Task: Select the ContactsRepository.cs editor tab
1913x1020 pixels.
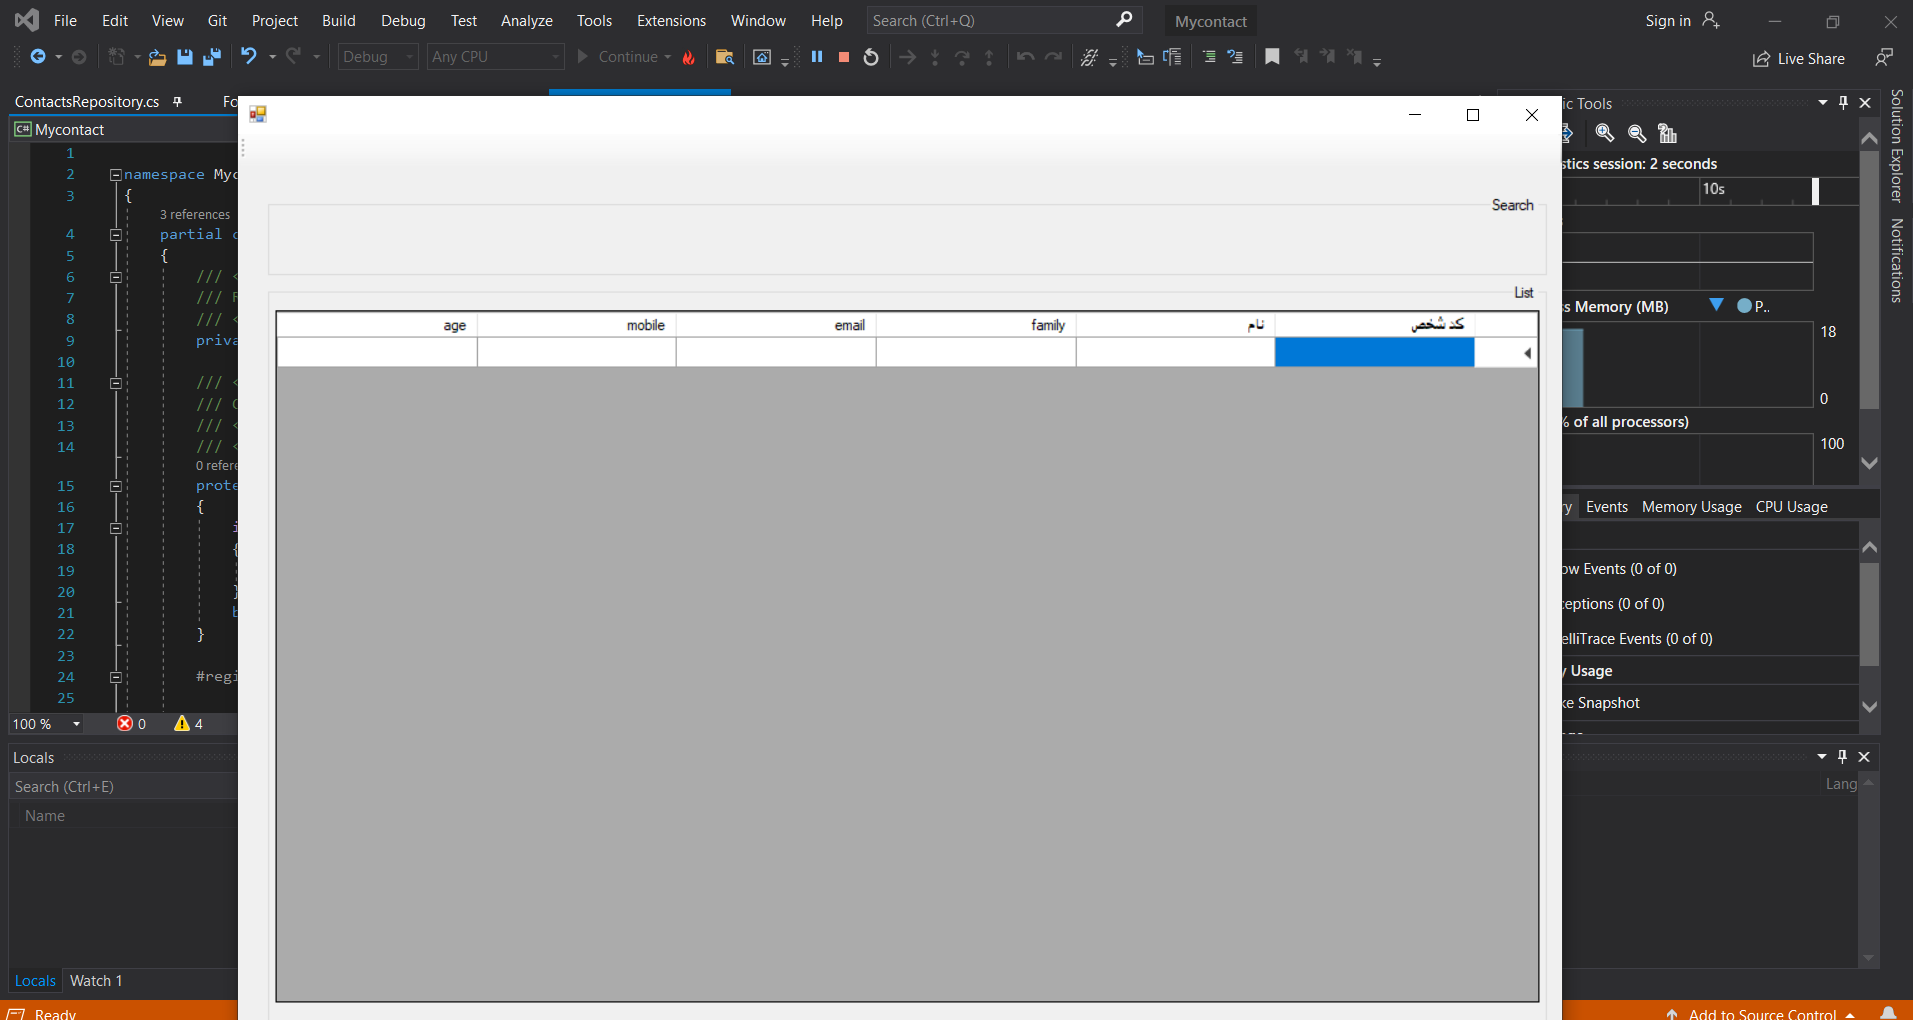Action: click(87, 102)
